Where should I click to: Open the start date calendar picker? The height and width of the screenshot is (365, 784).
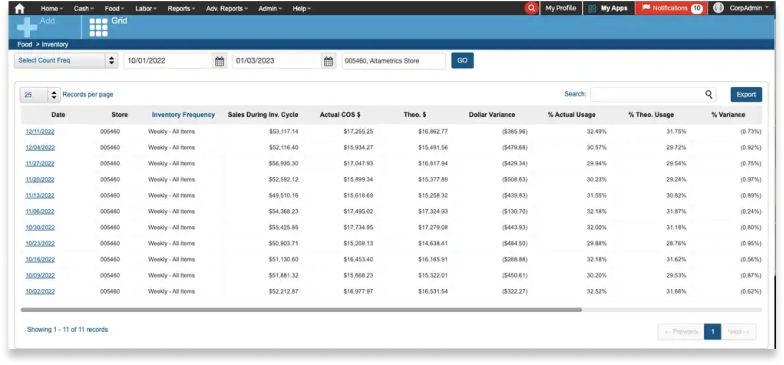point(220,61)
